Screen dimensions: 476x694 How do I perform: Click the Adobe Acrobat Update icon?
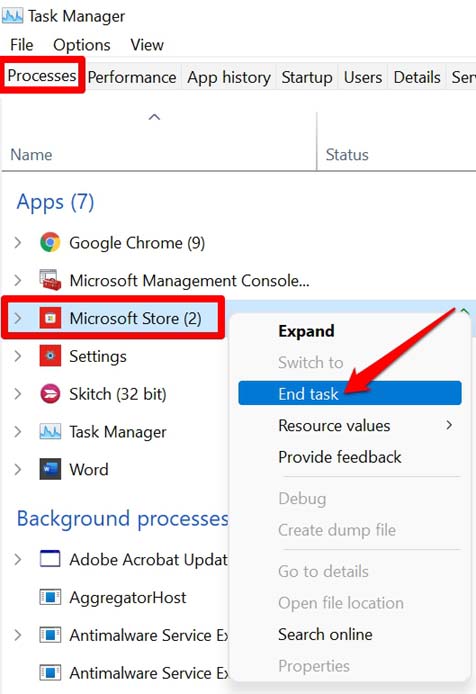[50, 559]
